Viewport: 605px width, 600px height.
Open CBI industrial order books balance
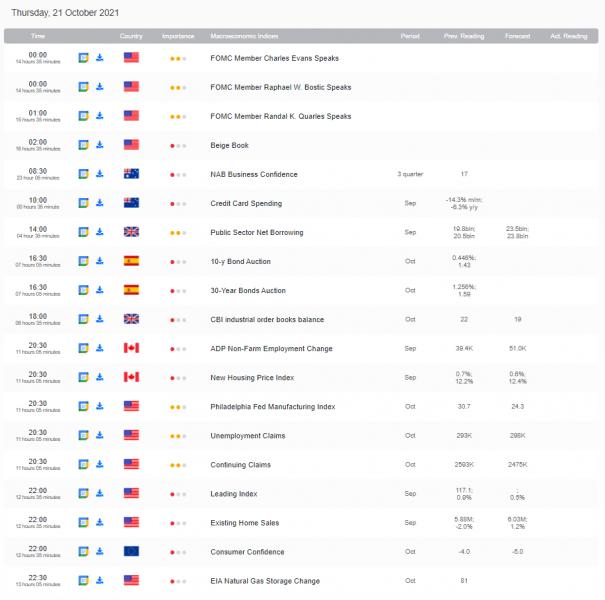coord(265,320)
